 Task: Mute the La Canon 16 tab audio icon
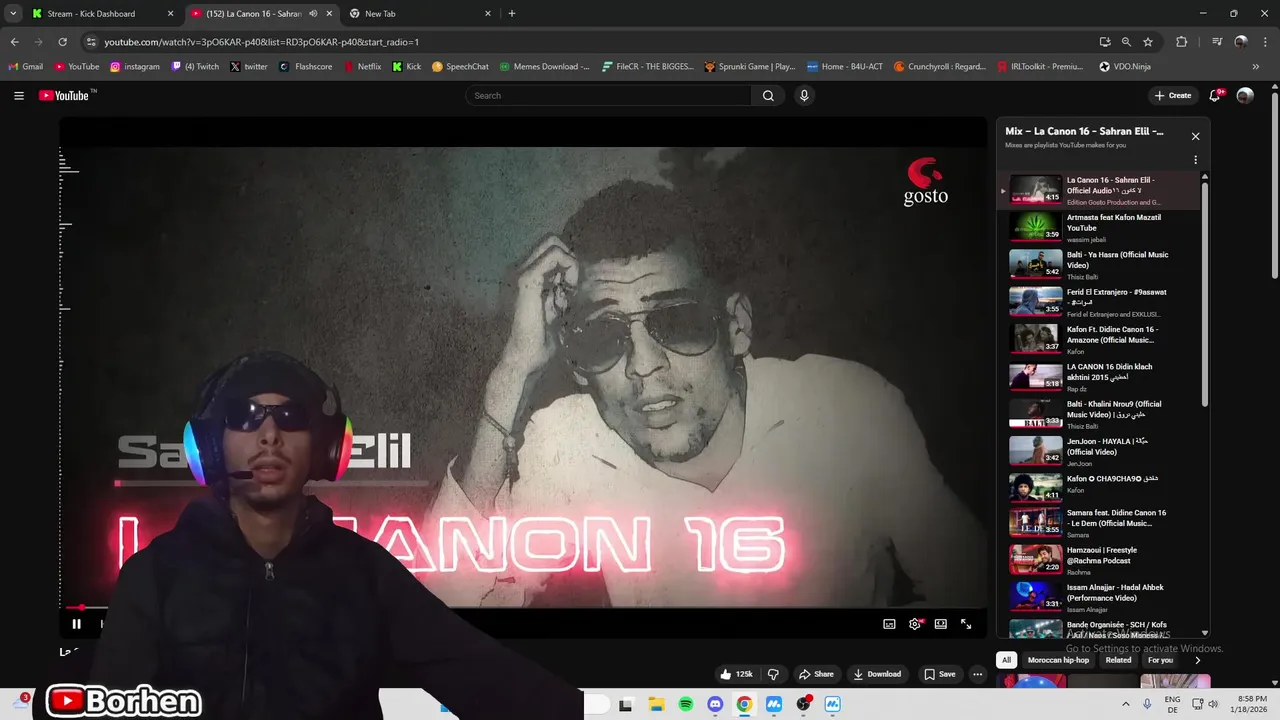coord(313,14)
